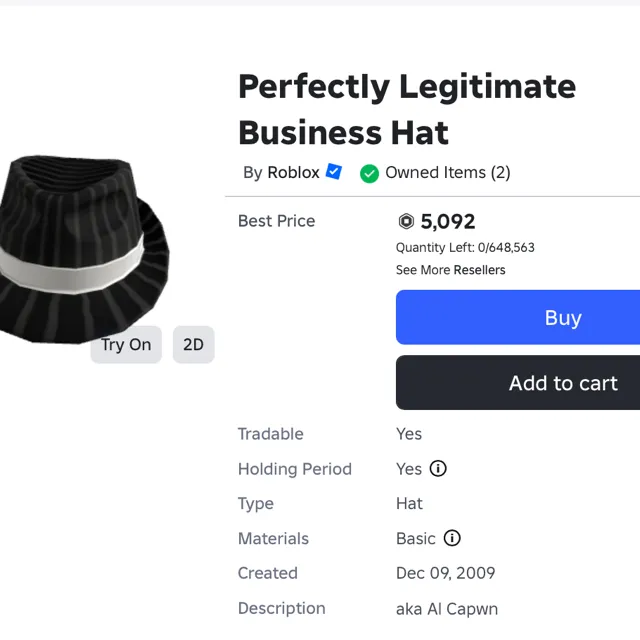
Task: Open the Roblox creator profile link
Action: [293, 172]
